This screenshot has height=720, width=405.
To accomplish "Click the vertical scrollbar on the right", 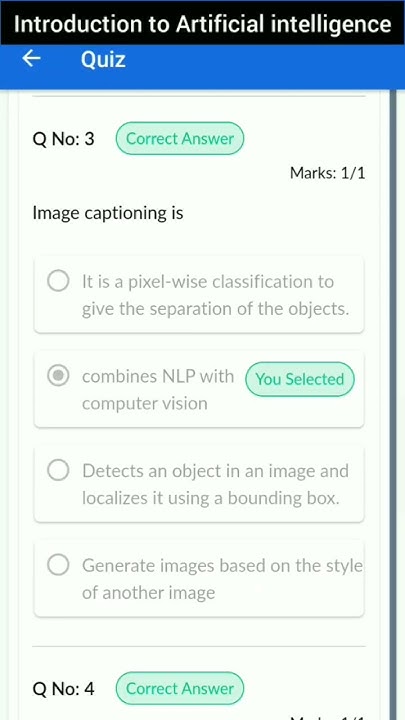I will 393,404.
